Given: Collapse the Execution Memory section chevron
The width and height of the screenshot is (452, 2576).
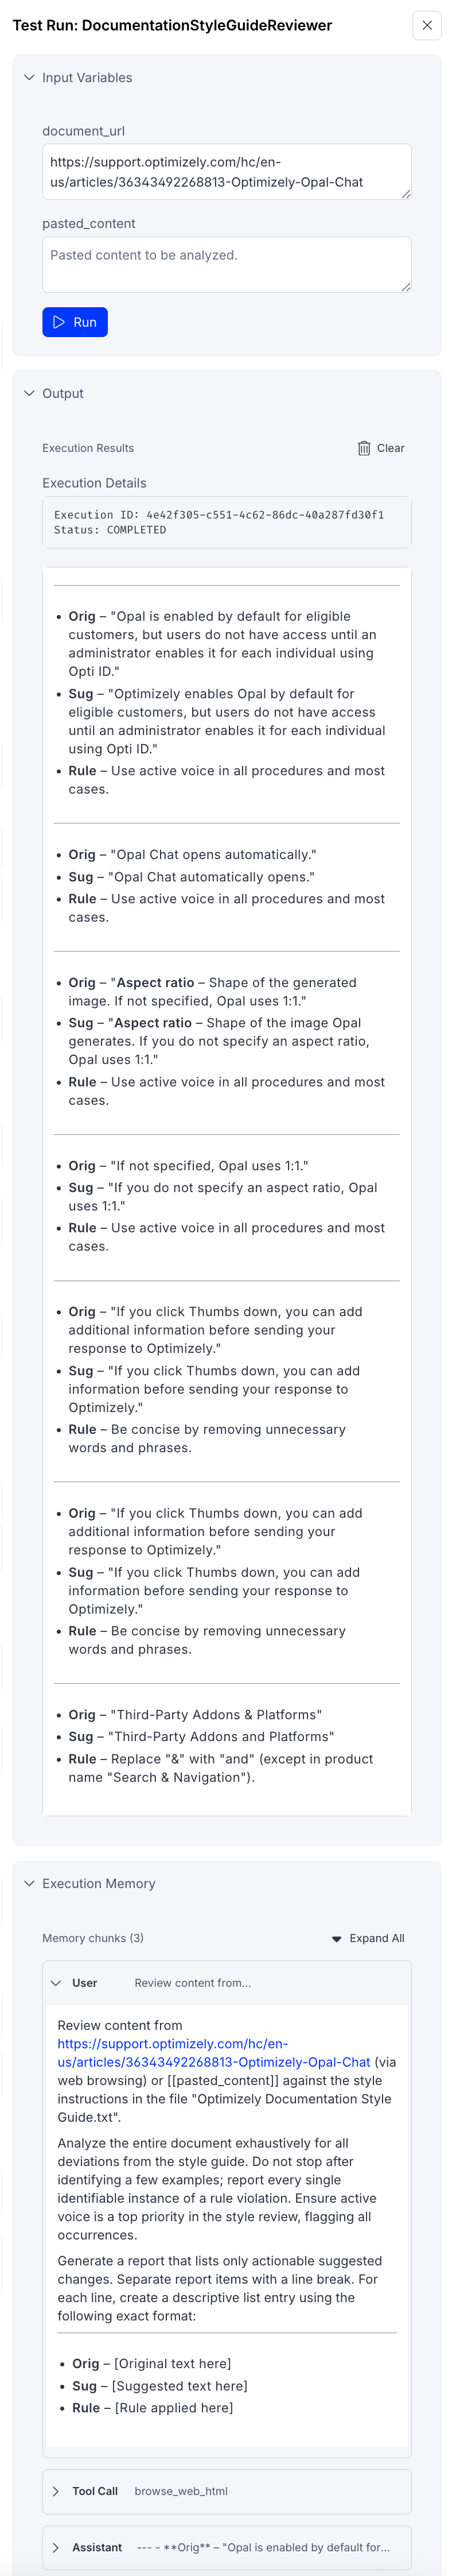Looking at the screenshot, I should [x=29, y=1884].
